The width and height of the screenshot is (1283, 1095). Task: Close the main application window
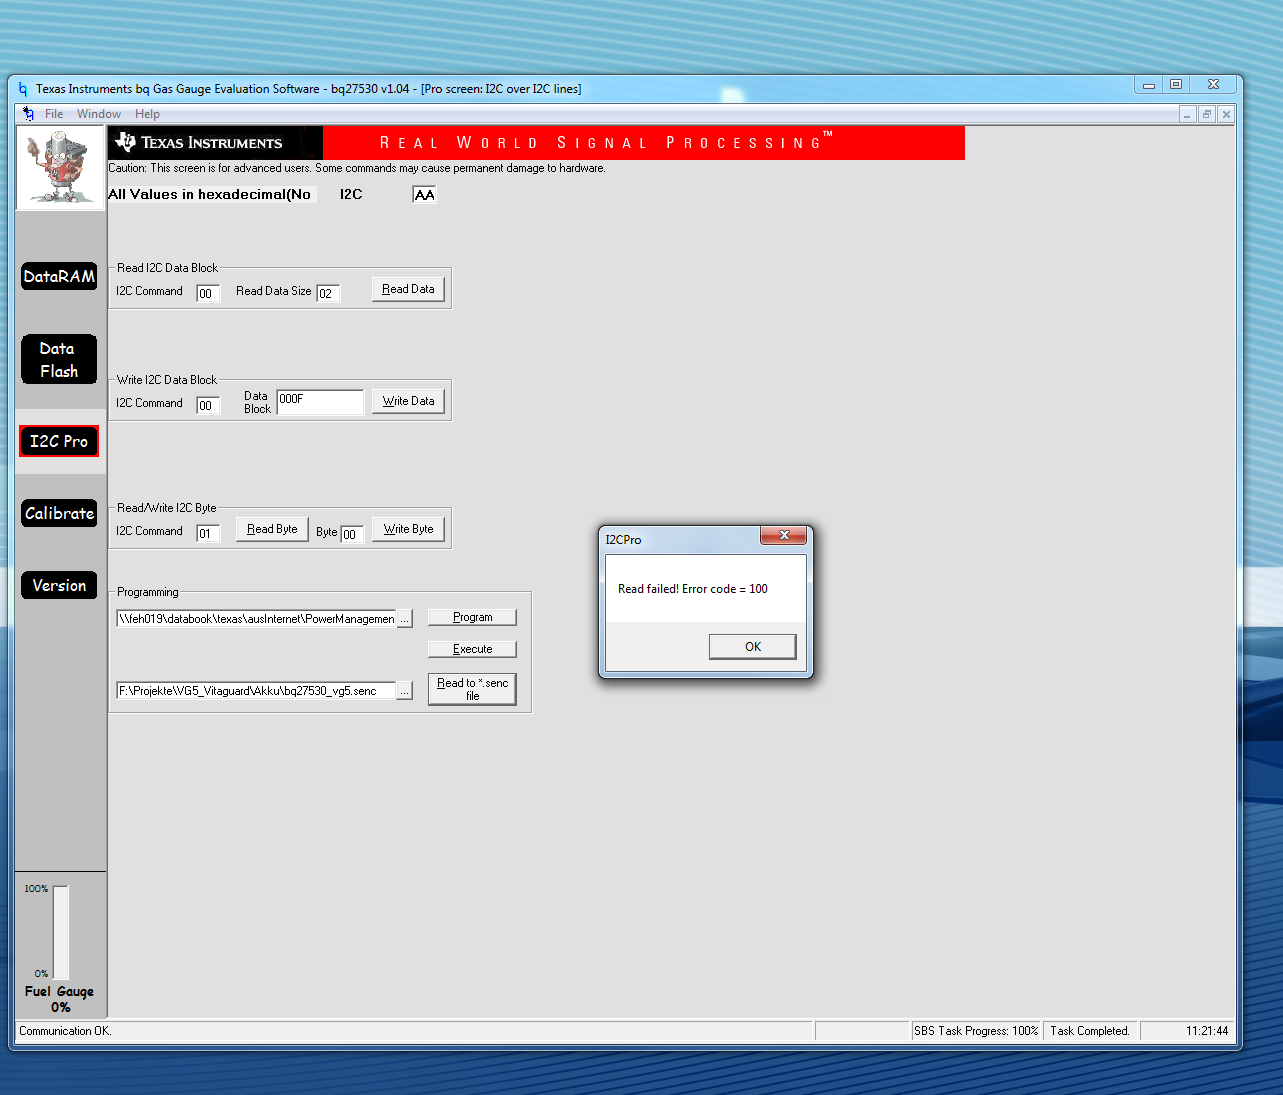point(1213,85)
